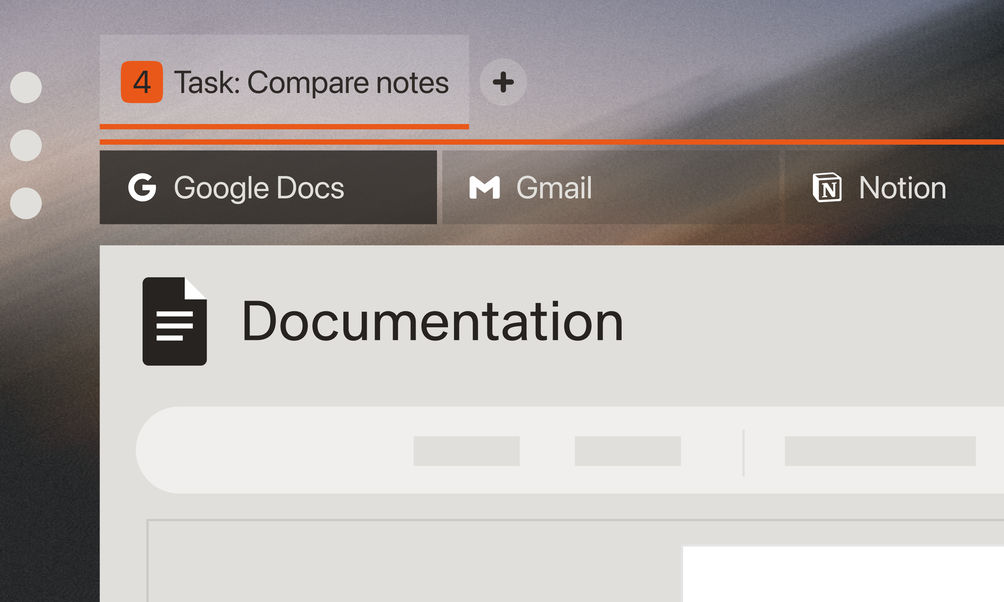
Task: Click the orange "4" badge on the task tab
Action: coord(141,82)
